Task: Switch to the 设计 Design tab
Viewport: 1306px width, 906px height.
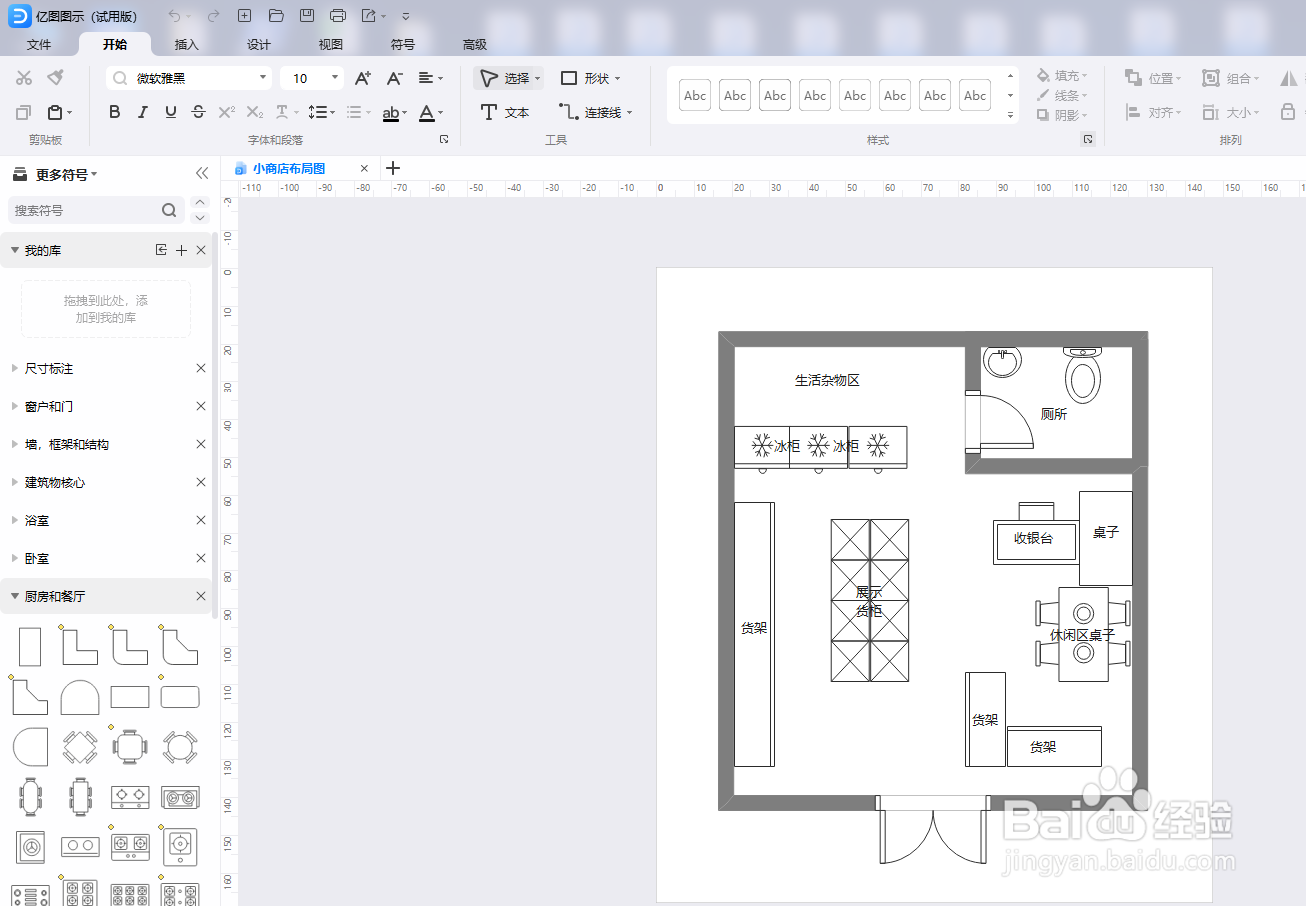Action: 259,44
